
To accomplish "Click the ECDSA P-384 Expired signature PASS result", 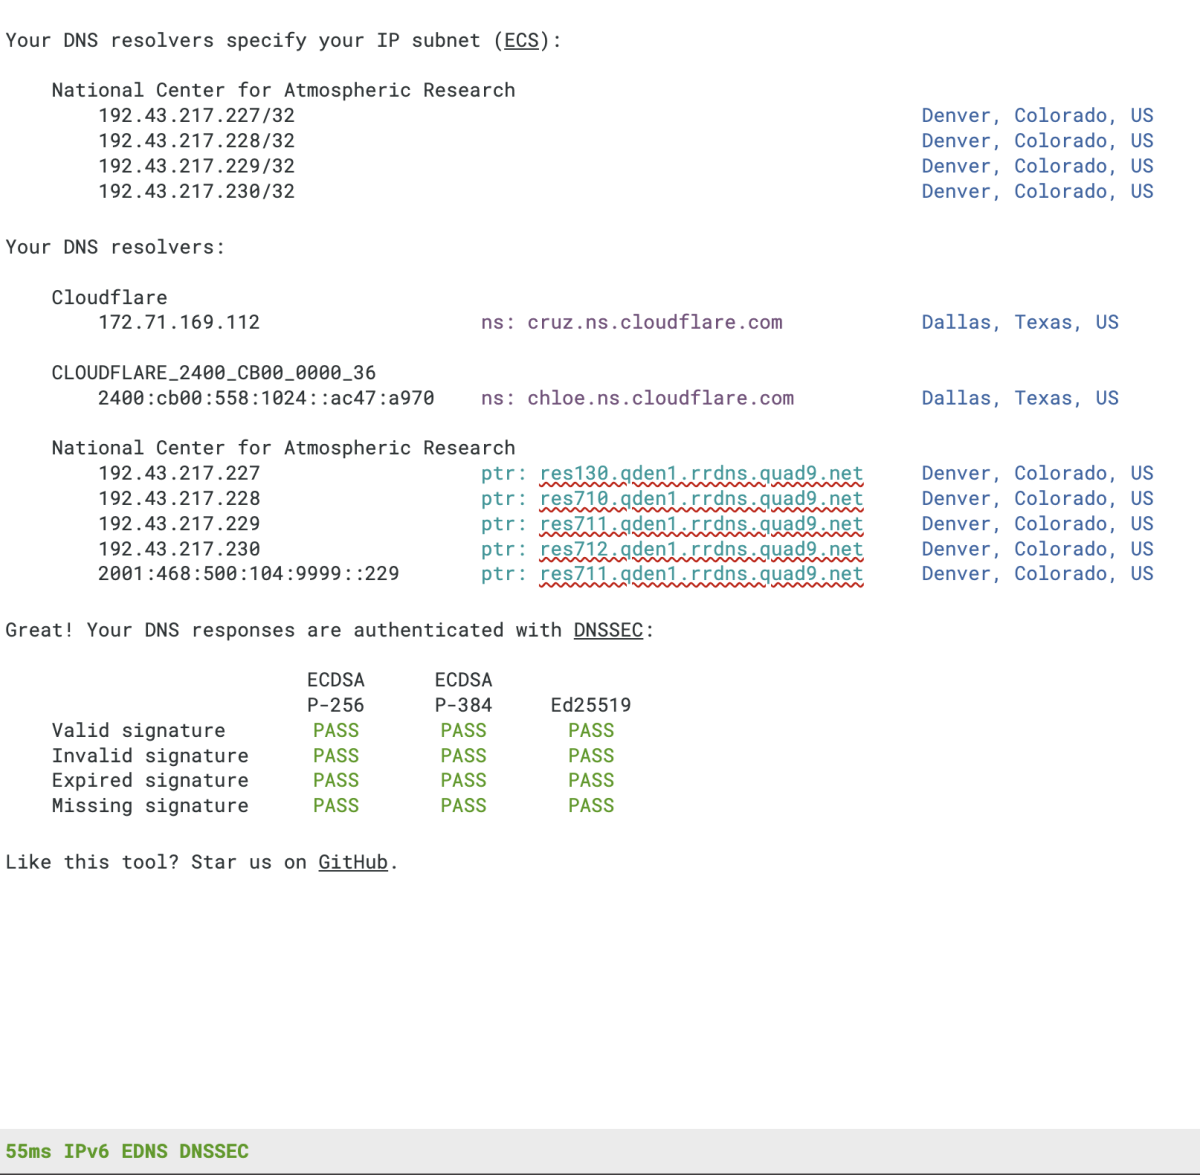I will click(463, 781).
